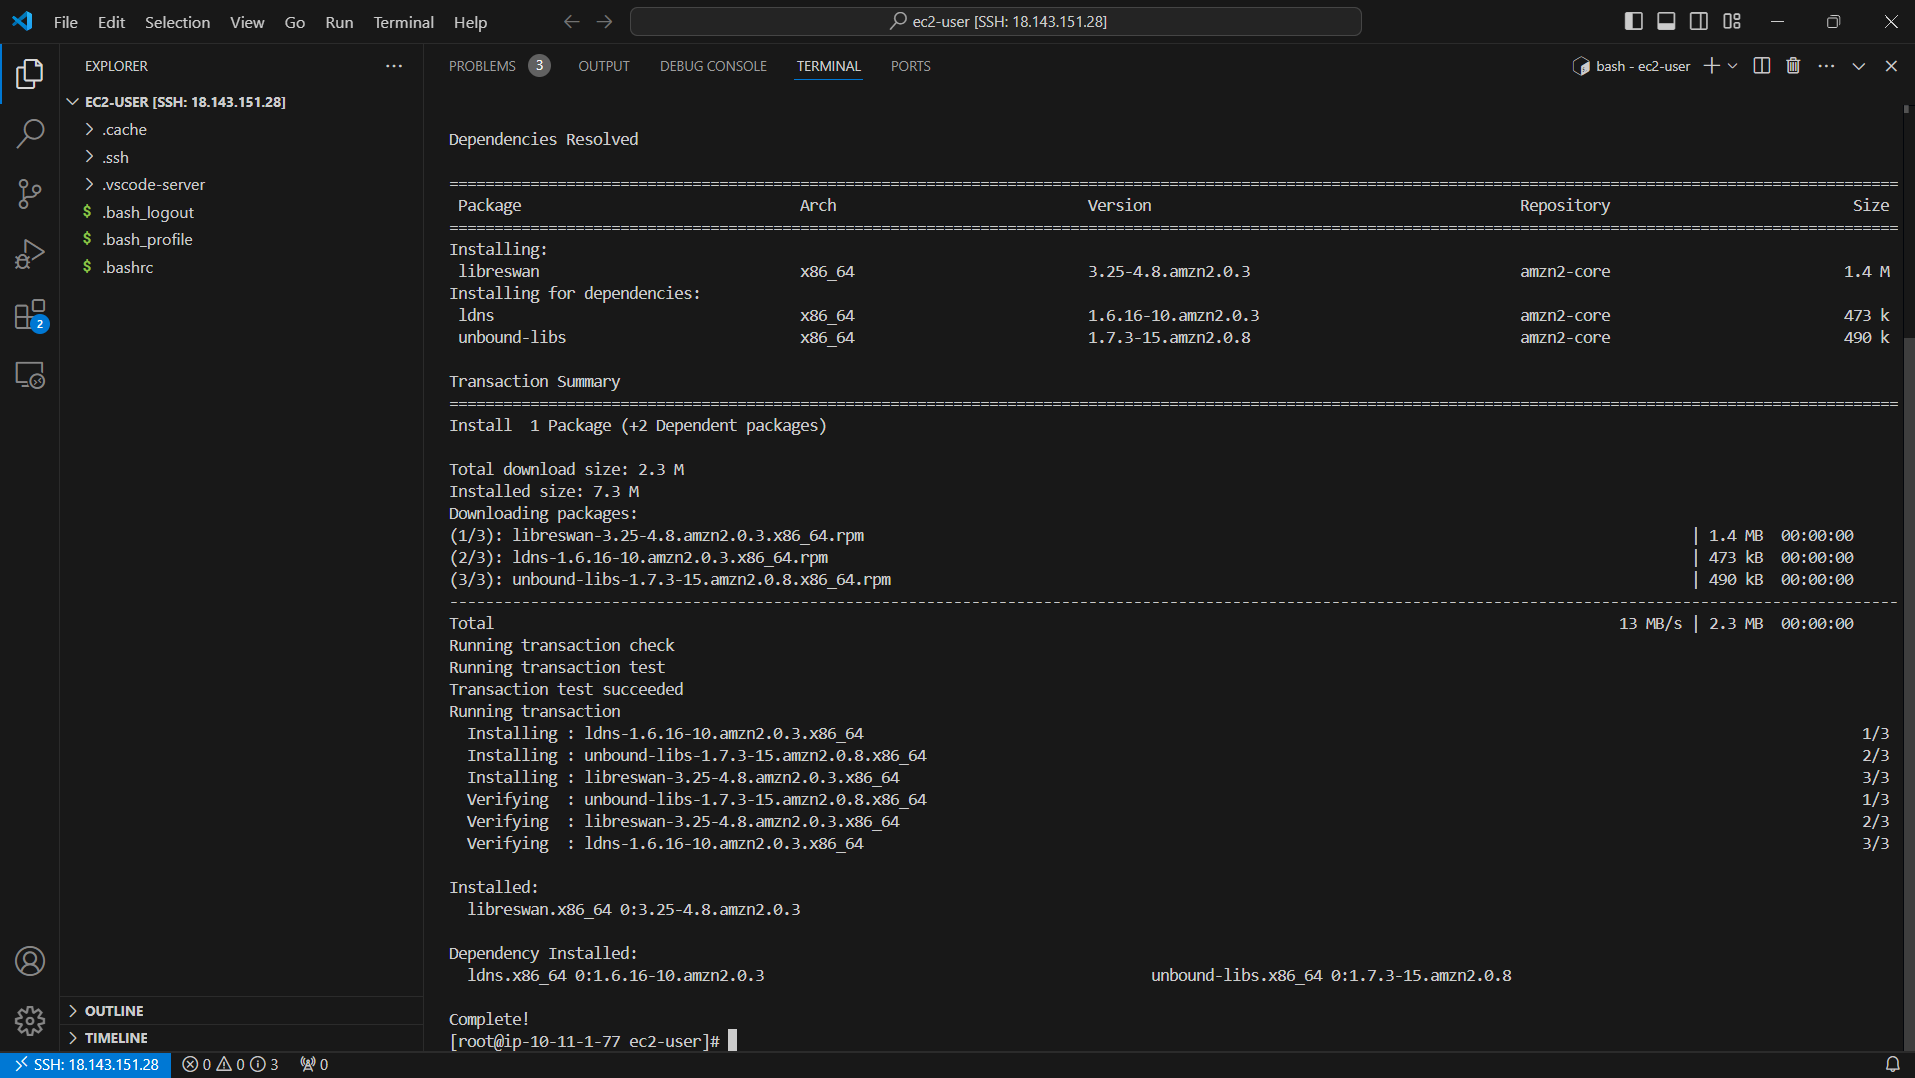Image resolution: width=1915 pixels, height=1078 pixels.
Task: Open Accounts menu icon
Action: coord(30,961)
